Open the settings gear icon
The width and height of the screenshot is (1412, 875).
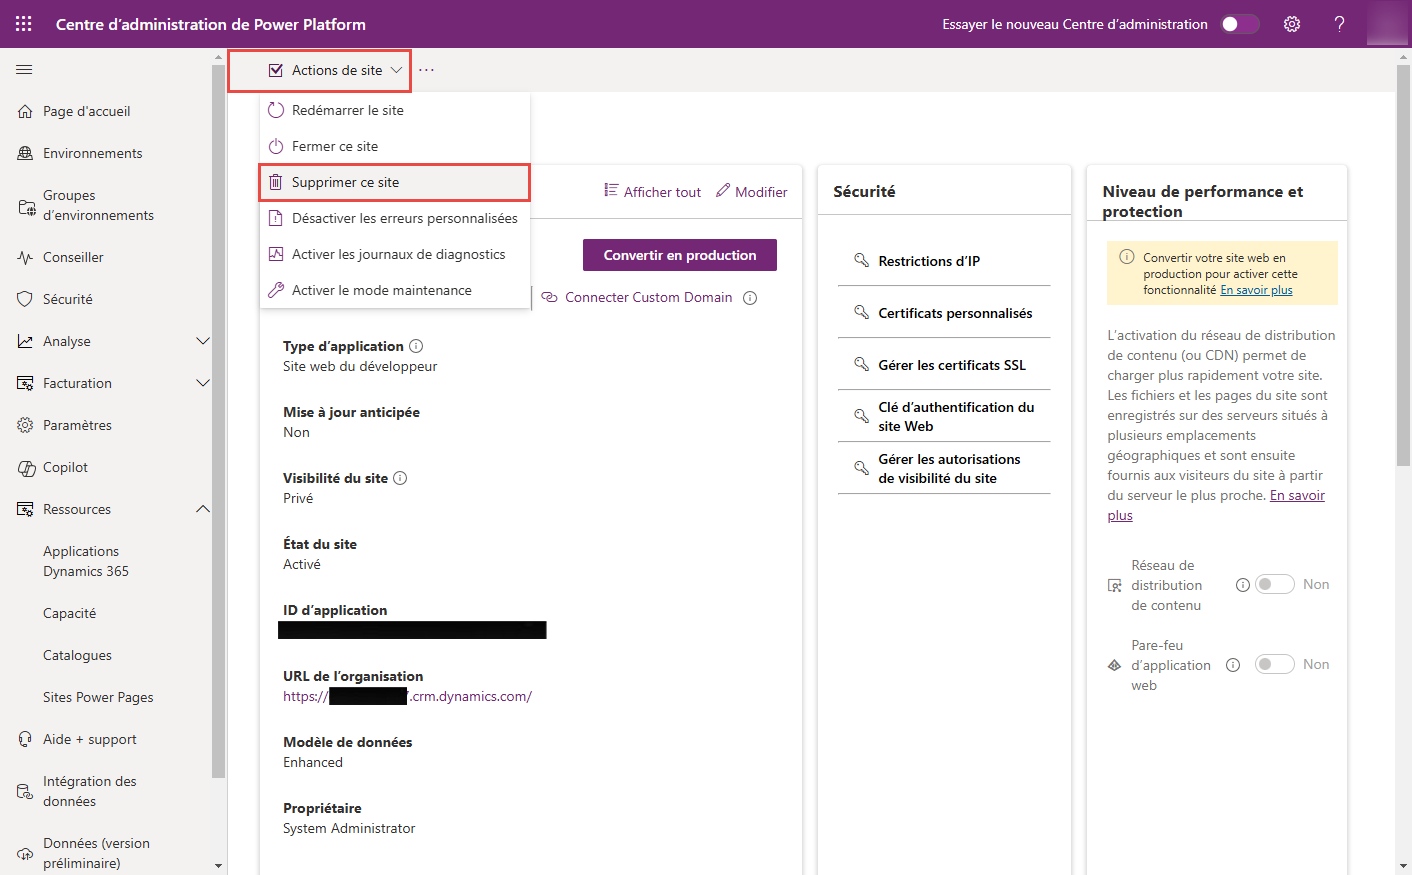point(1292,24)
